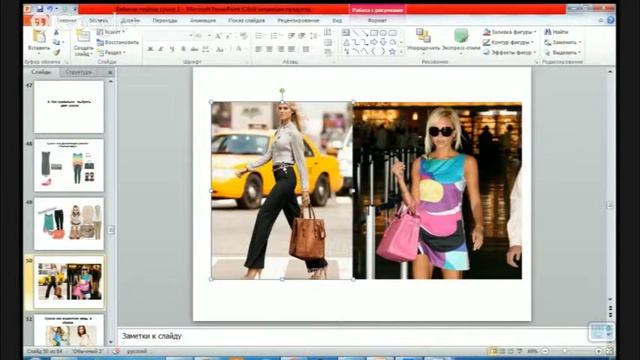The height and width of the screenshot is (360, 640).
Task: Open Shape Fill (Заливка фигуры) dropdown
Action: click(509, 32)
